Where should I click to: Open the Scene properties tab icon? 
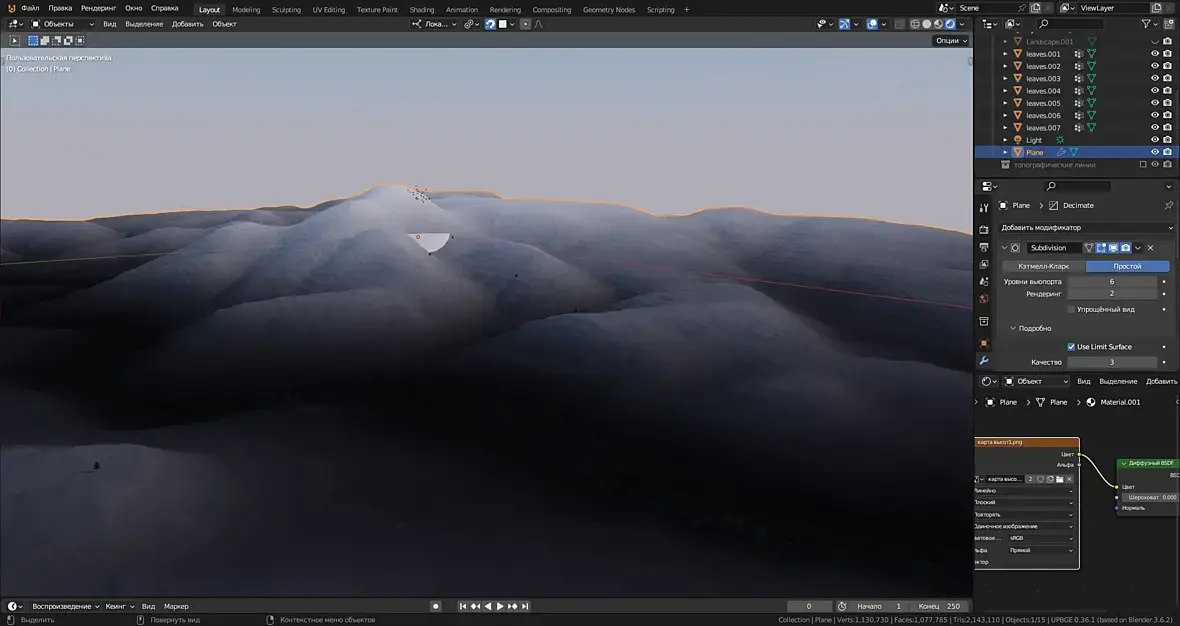coord(984,281)
